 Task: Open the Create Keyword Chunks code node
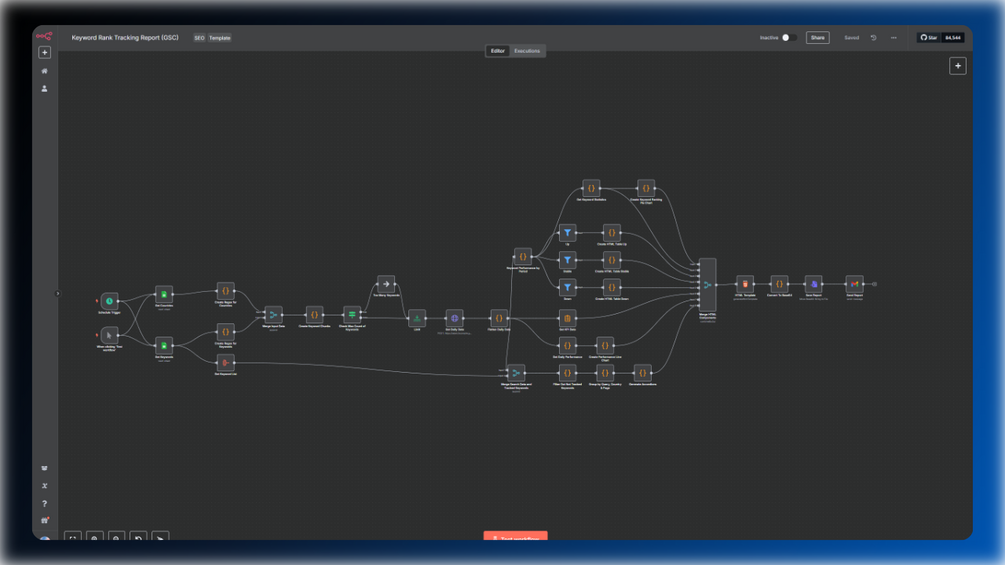click(x=315, y=315)
